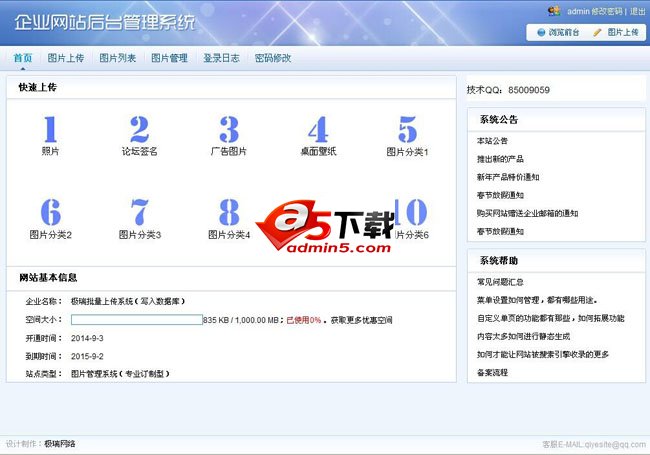The width and height of the screenshot is (650, 455).
Task: Open the 密码修改 tab
Action: pos(273,58)
